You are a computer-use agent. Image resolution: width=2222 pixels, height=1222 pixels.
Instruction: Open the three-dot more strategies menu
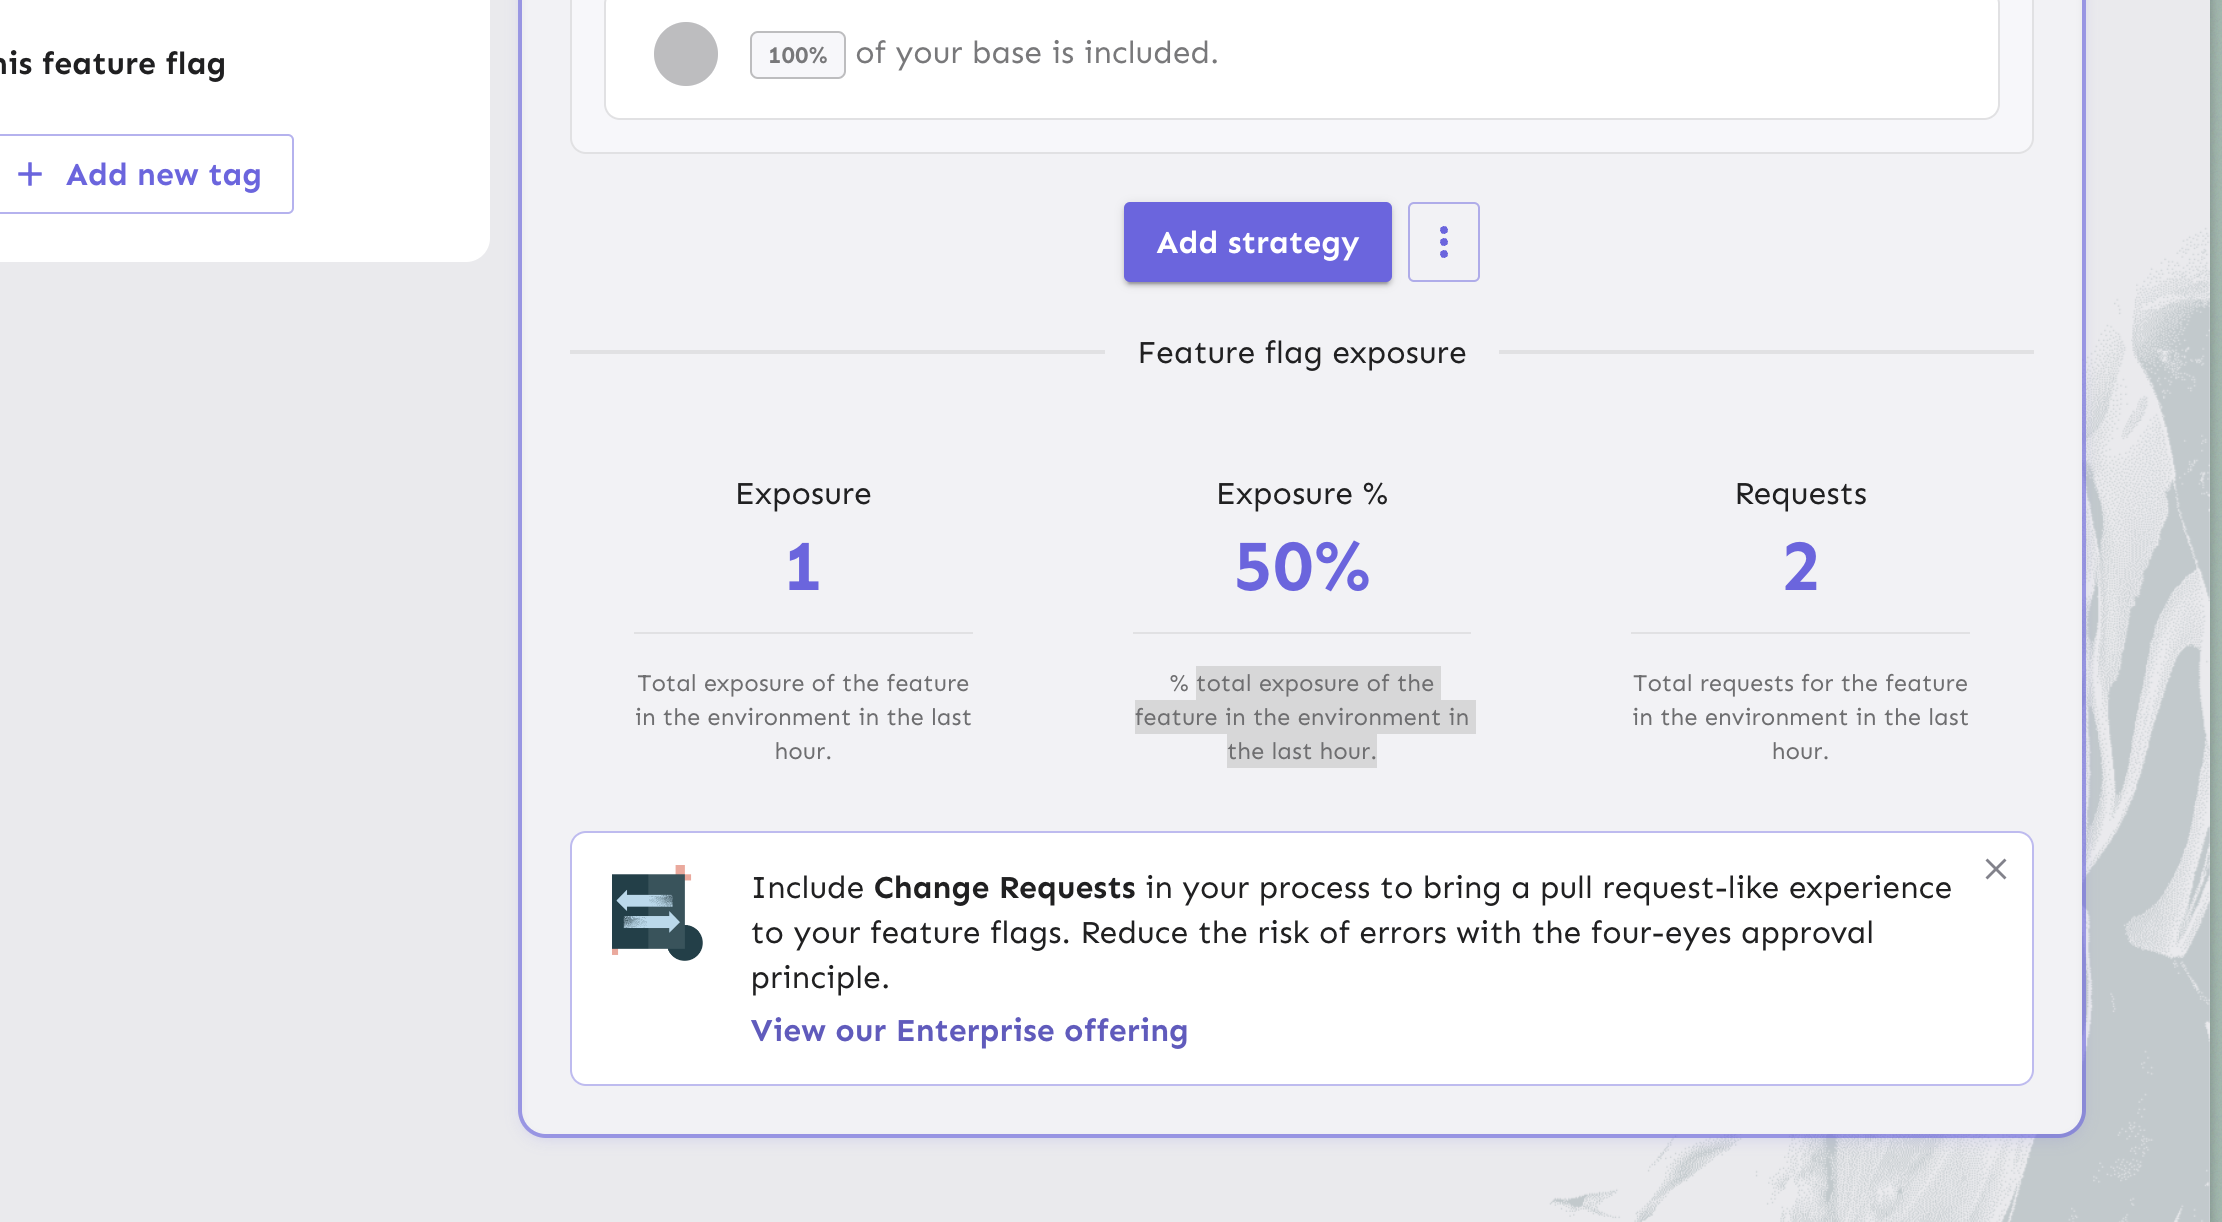1443,242
